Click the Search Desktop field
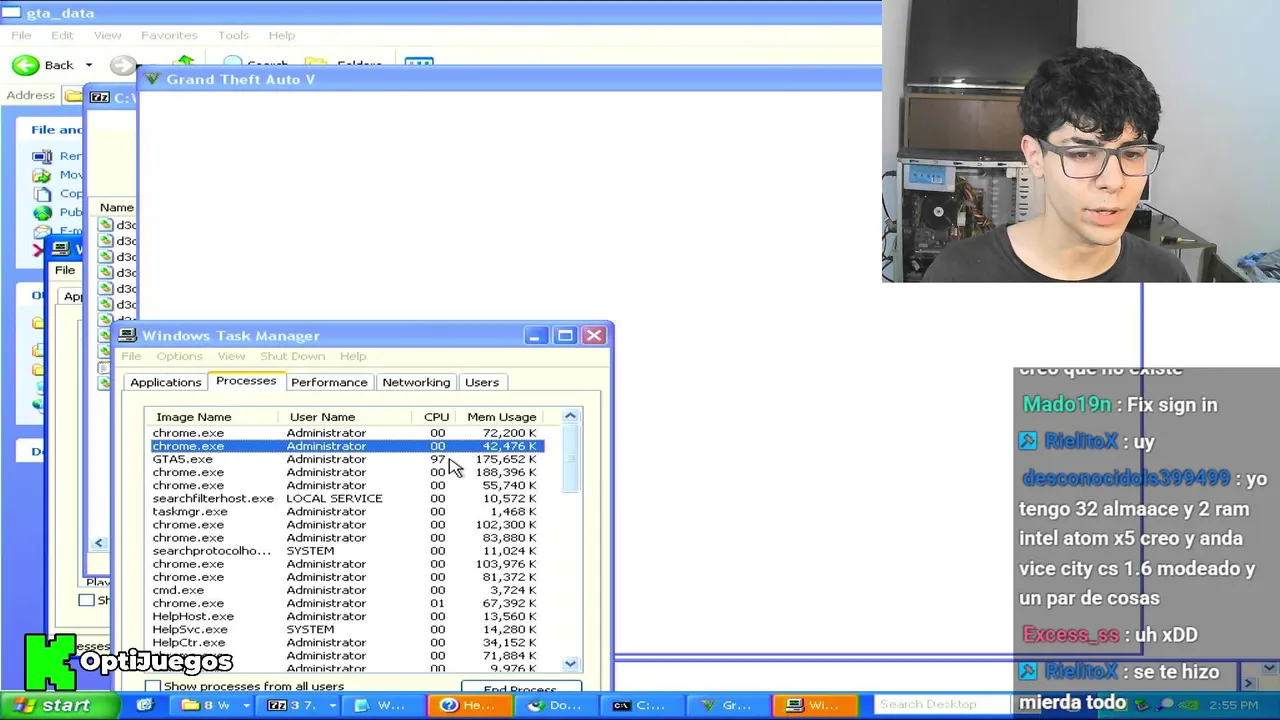 [939, 704]
